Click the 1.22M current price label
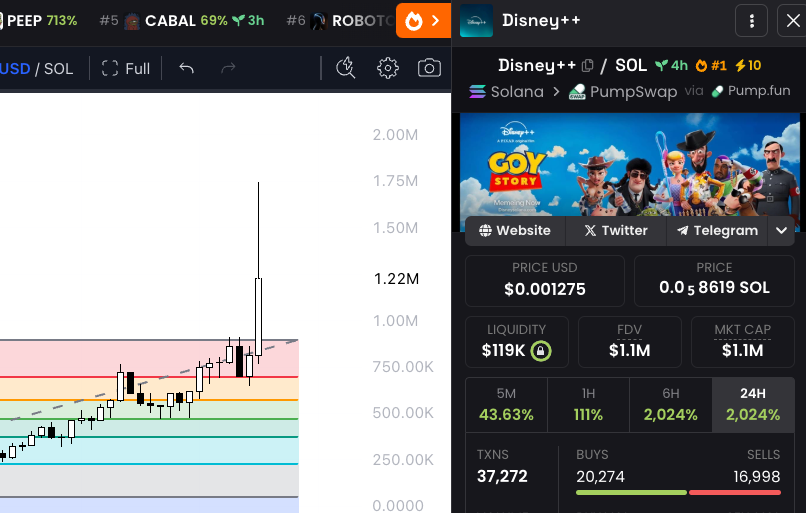The image size is (806, 513). pyautogui.click(x=396, y=279)
